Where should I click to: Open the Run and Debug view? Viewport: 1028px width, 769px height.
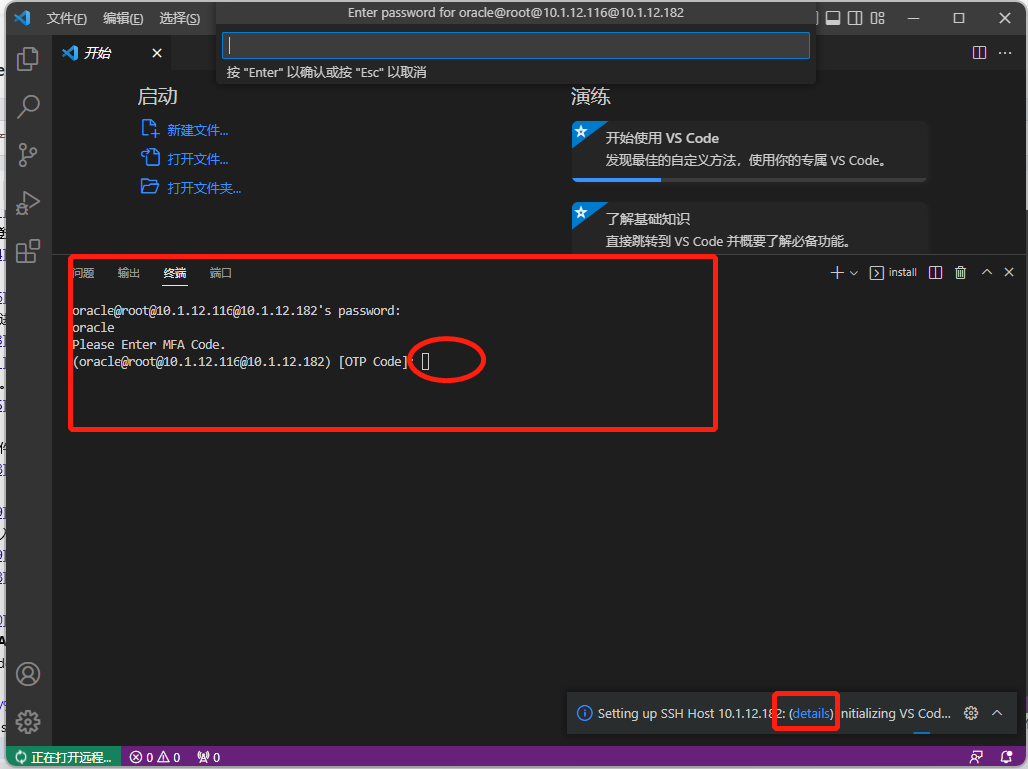click(27, 203)
